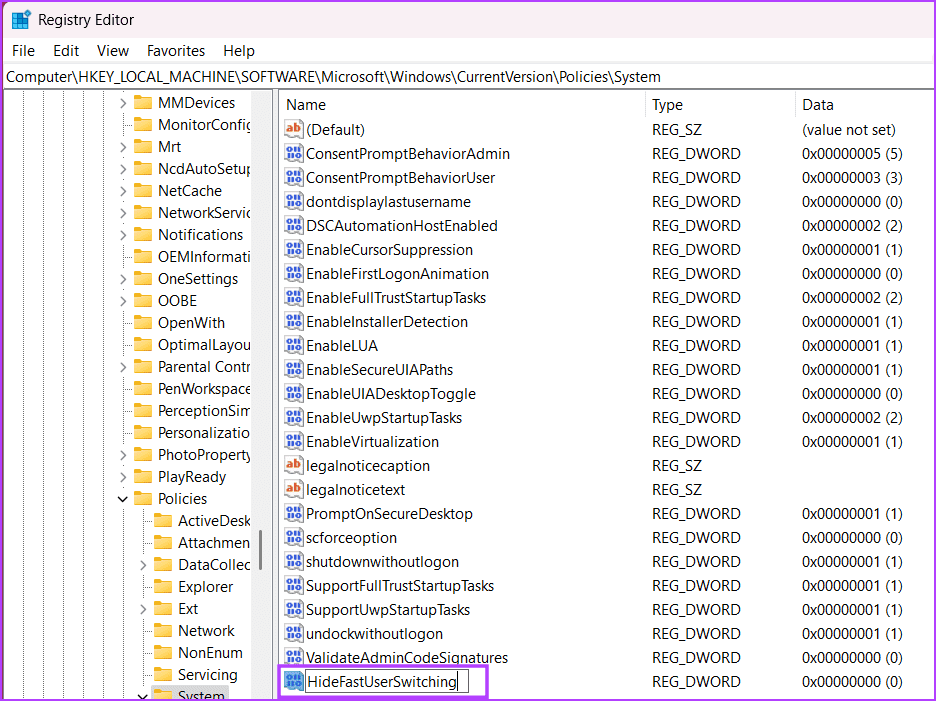Sort values by the Name column header
Viewport: 936px width, 701px height.
pyautogui.click(x=462, y=104)
